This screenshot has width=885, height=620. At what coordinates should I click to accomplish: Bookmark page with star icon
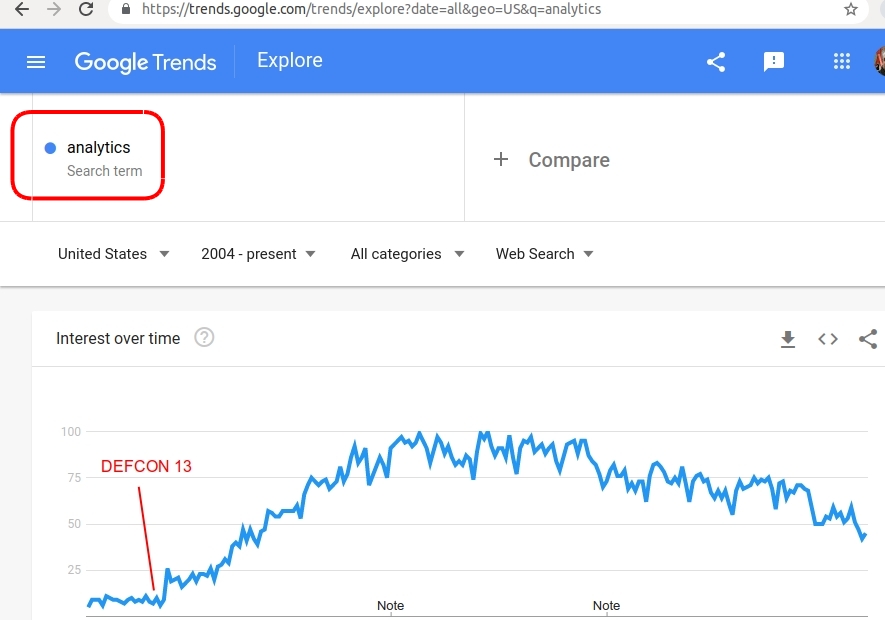(851, 9)
